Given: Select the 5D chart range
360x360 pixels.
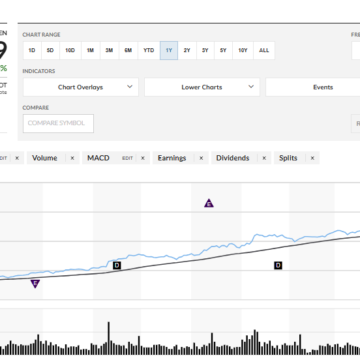Looking at the screenshot, I should click(50, 50).
